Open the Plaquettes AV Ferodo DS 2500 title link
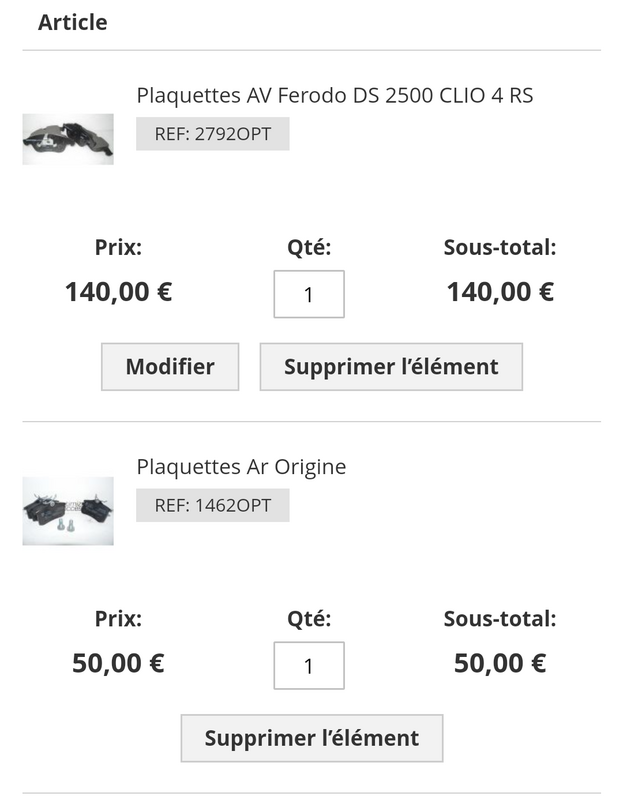623x800 pixels. coord(335,96)
